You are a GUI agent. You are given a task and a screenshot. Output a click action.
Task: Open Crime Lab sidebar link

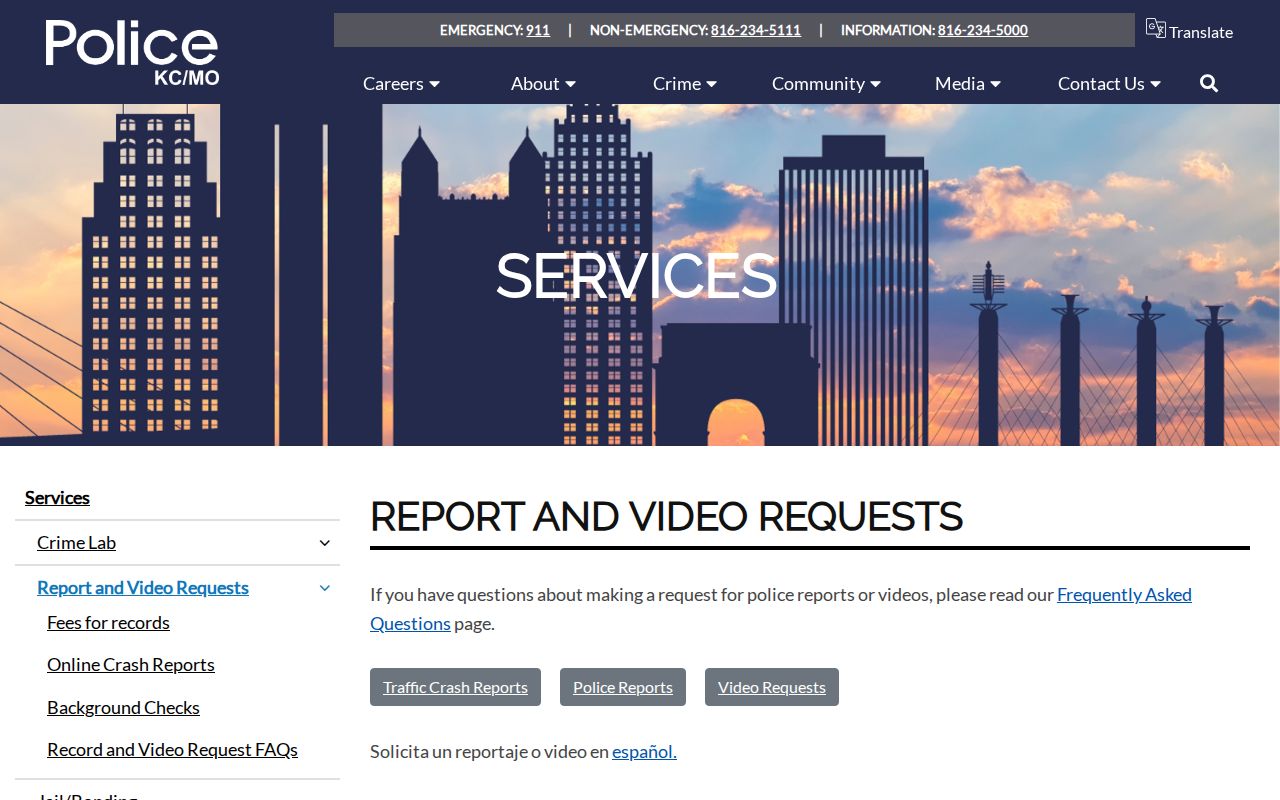(76, 543)
